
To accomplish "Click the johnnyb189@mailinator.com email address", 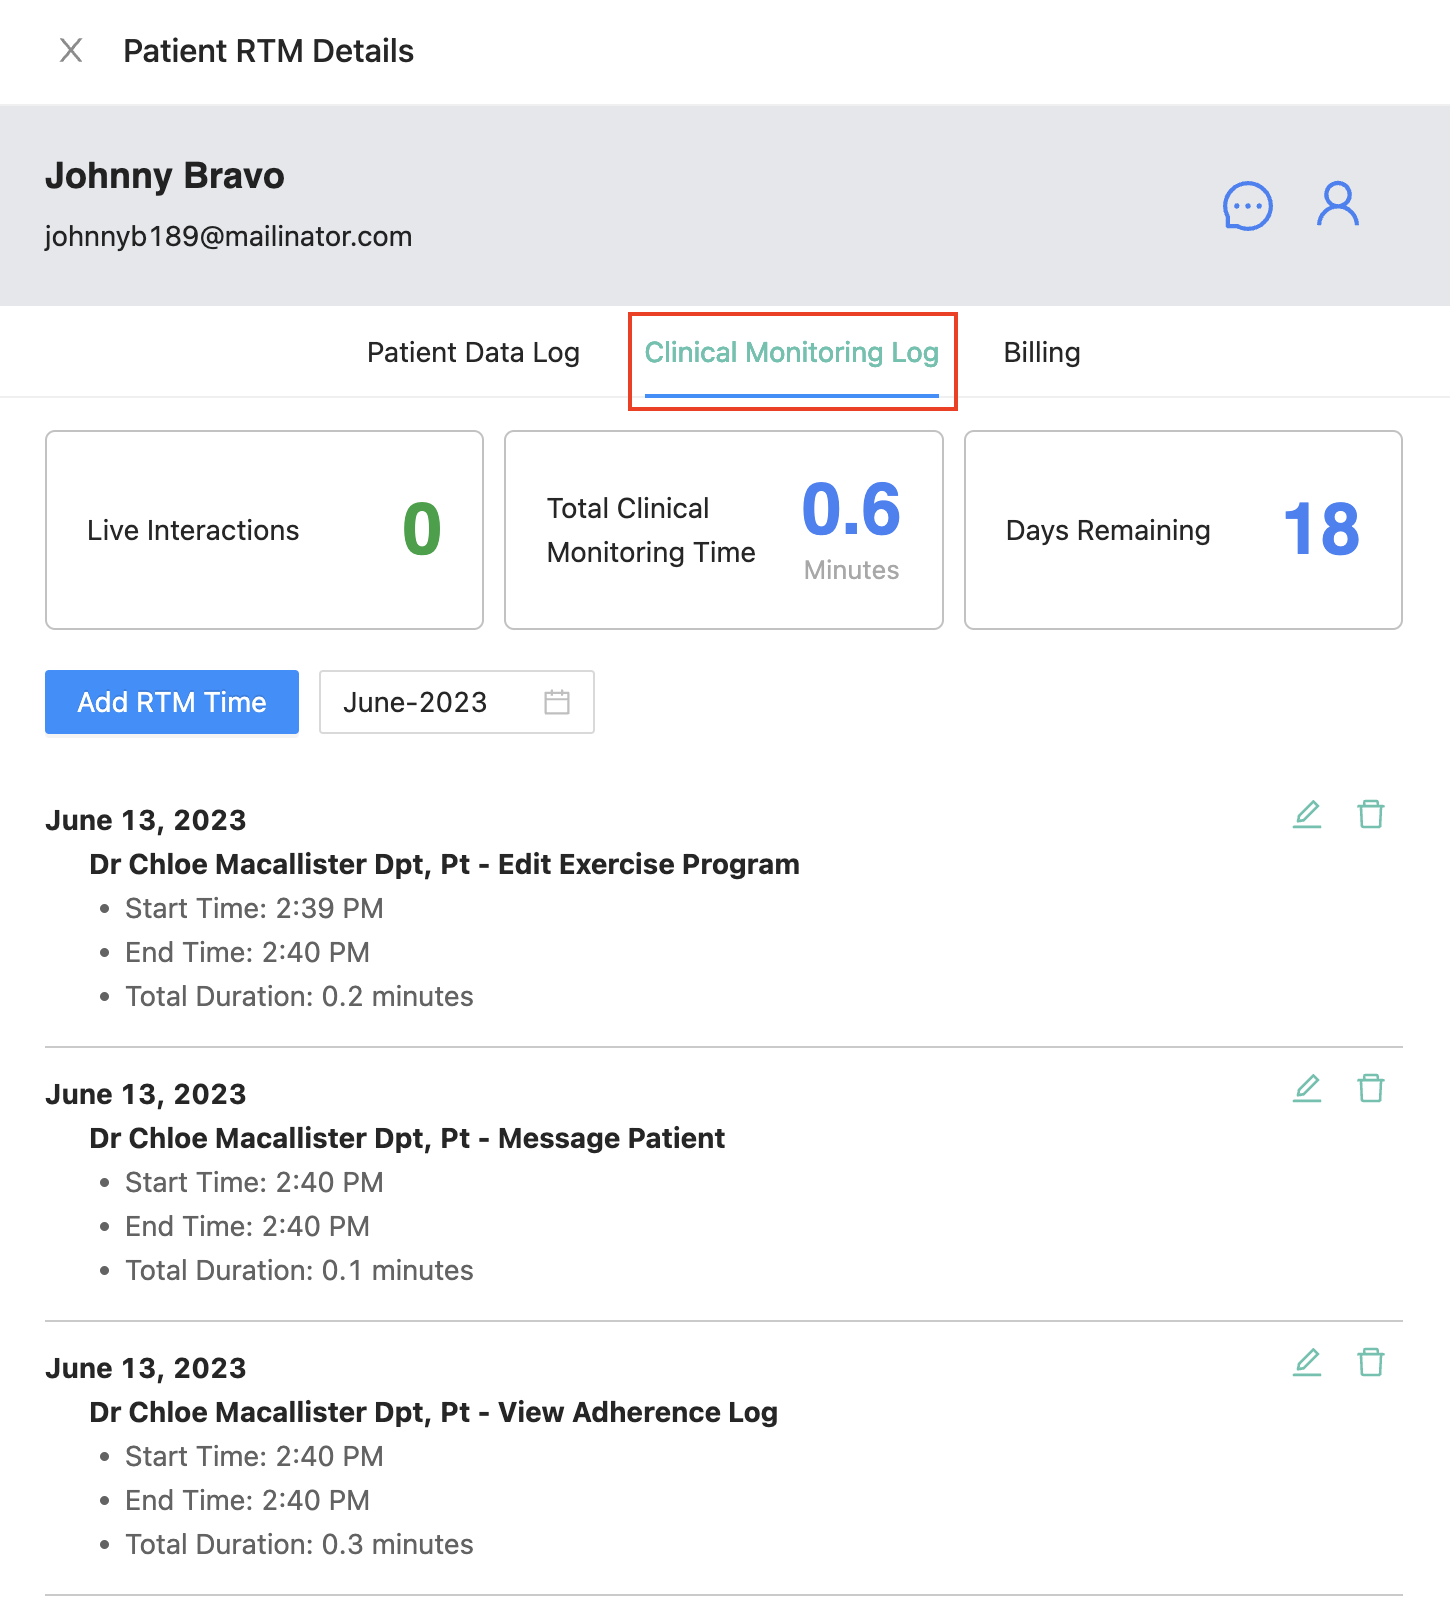I will [228, 237].
